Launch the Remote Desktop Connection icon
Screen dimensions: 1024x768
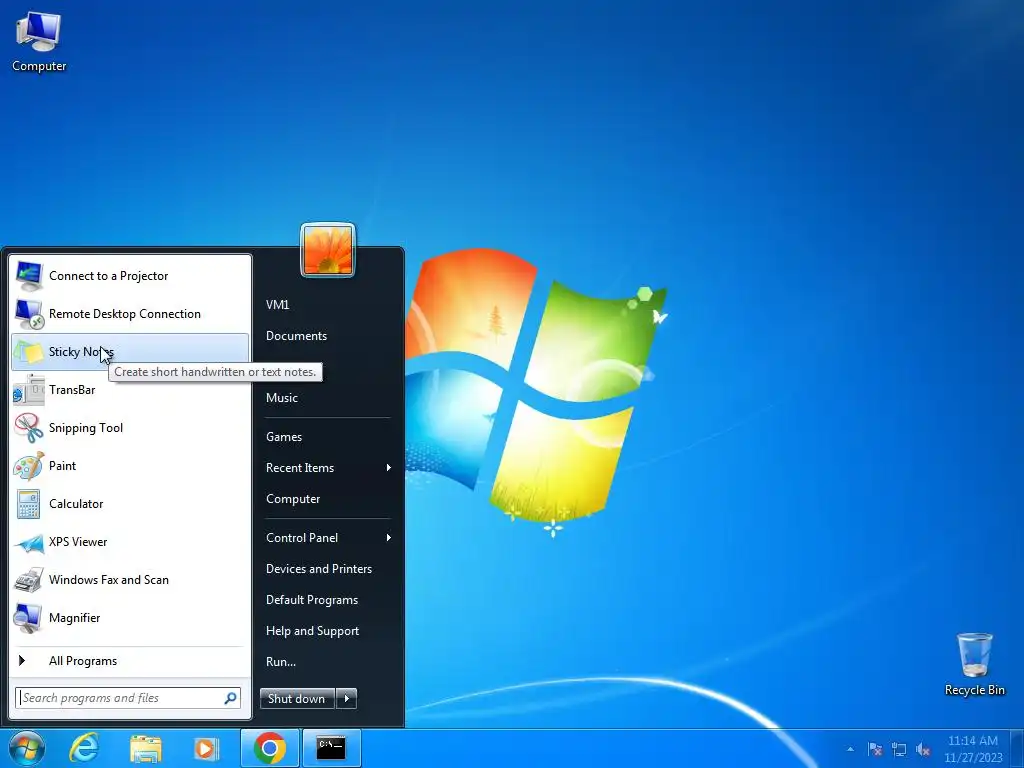click(x=29, y=314)
